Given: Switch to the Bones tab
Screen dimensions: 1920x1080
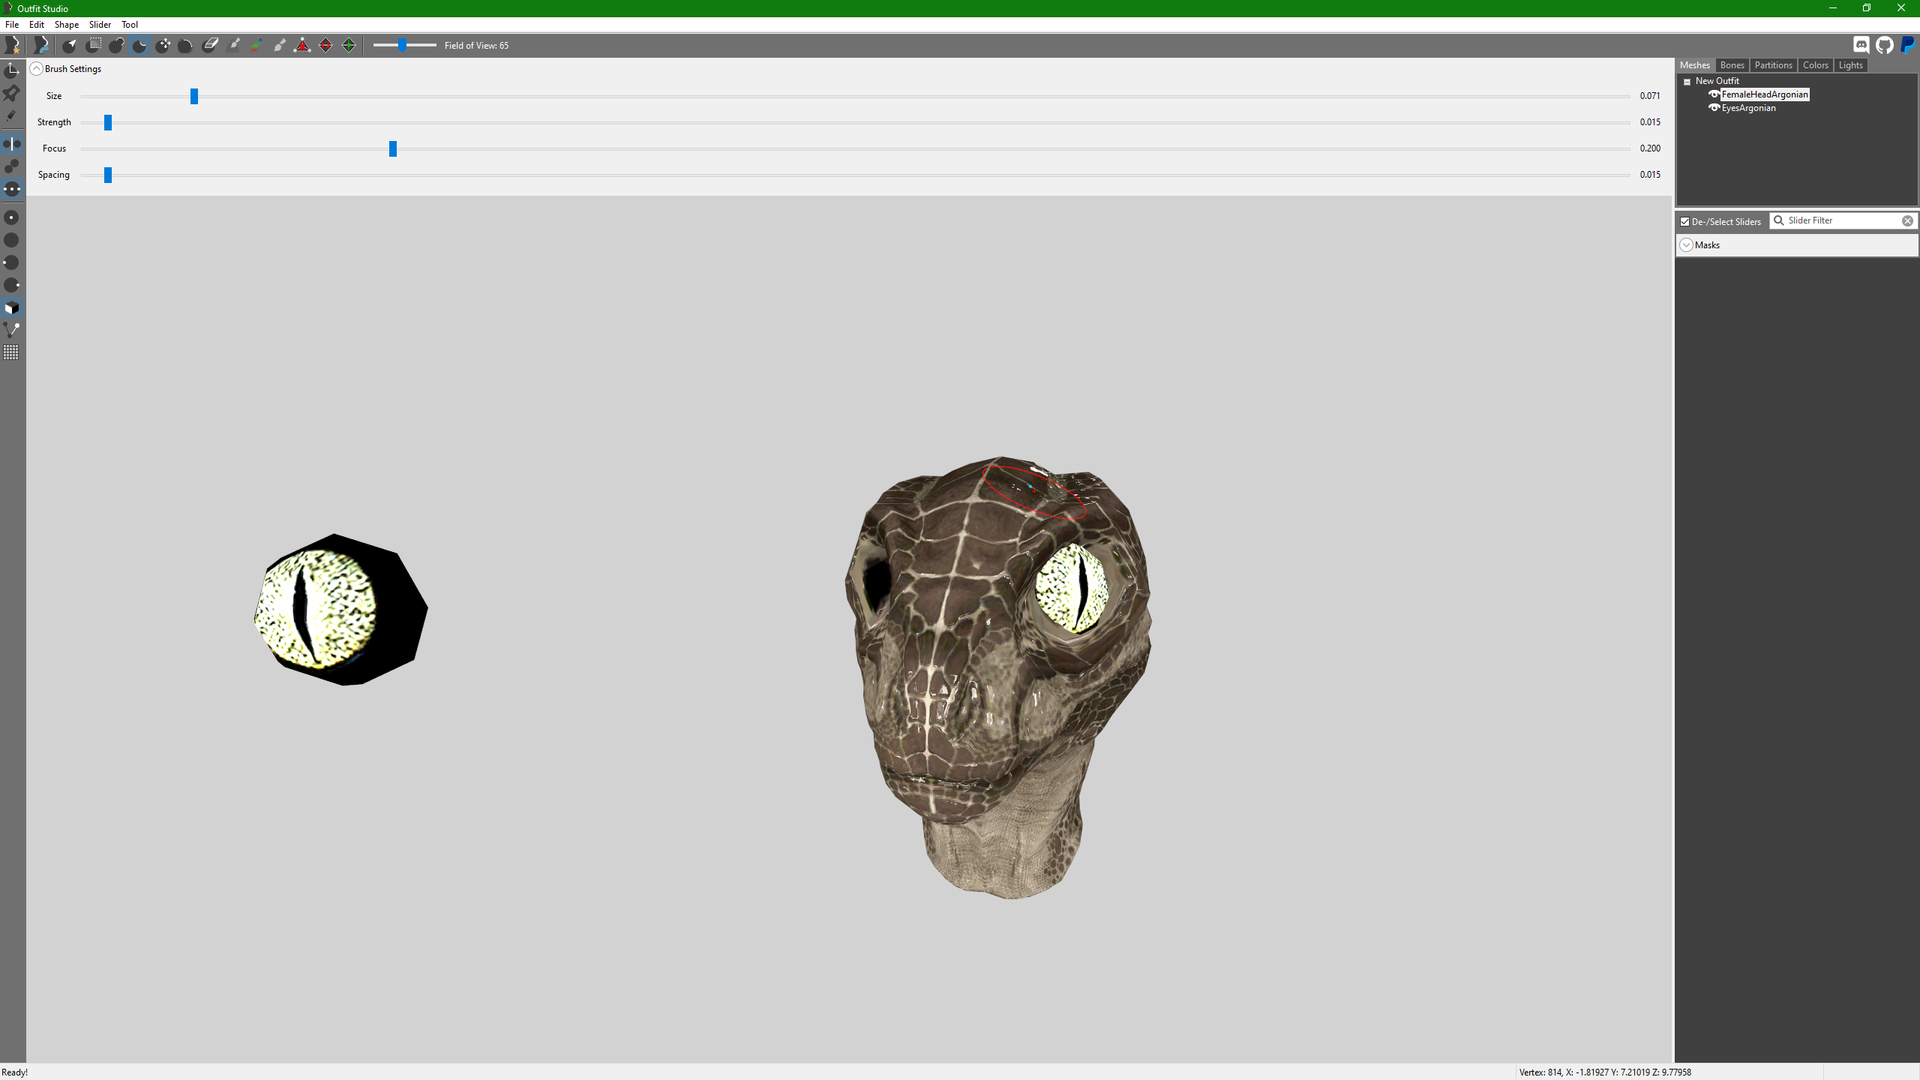Looking at the screenshot, I should pyautogui.click(x=1732, y=65).
